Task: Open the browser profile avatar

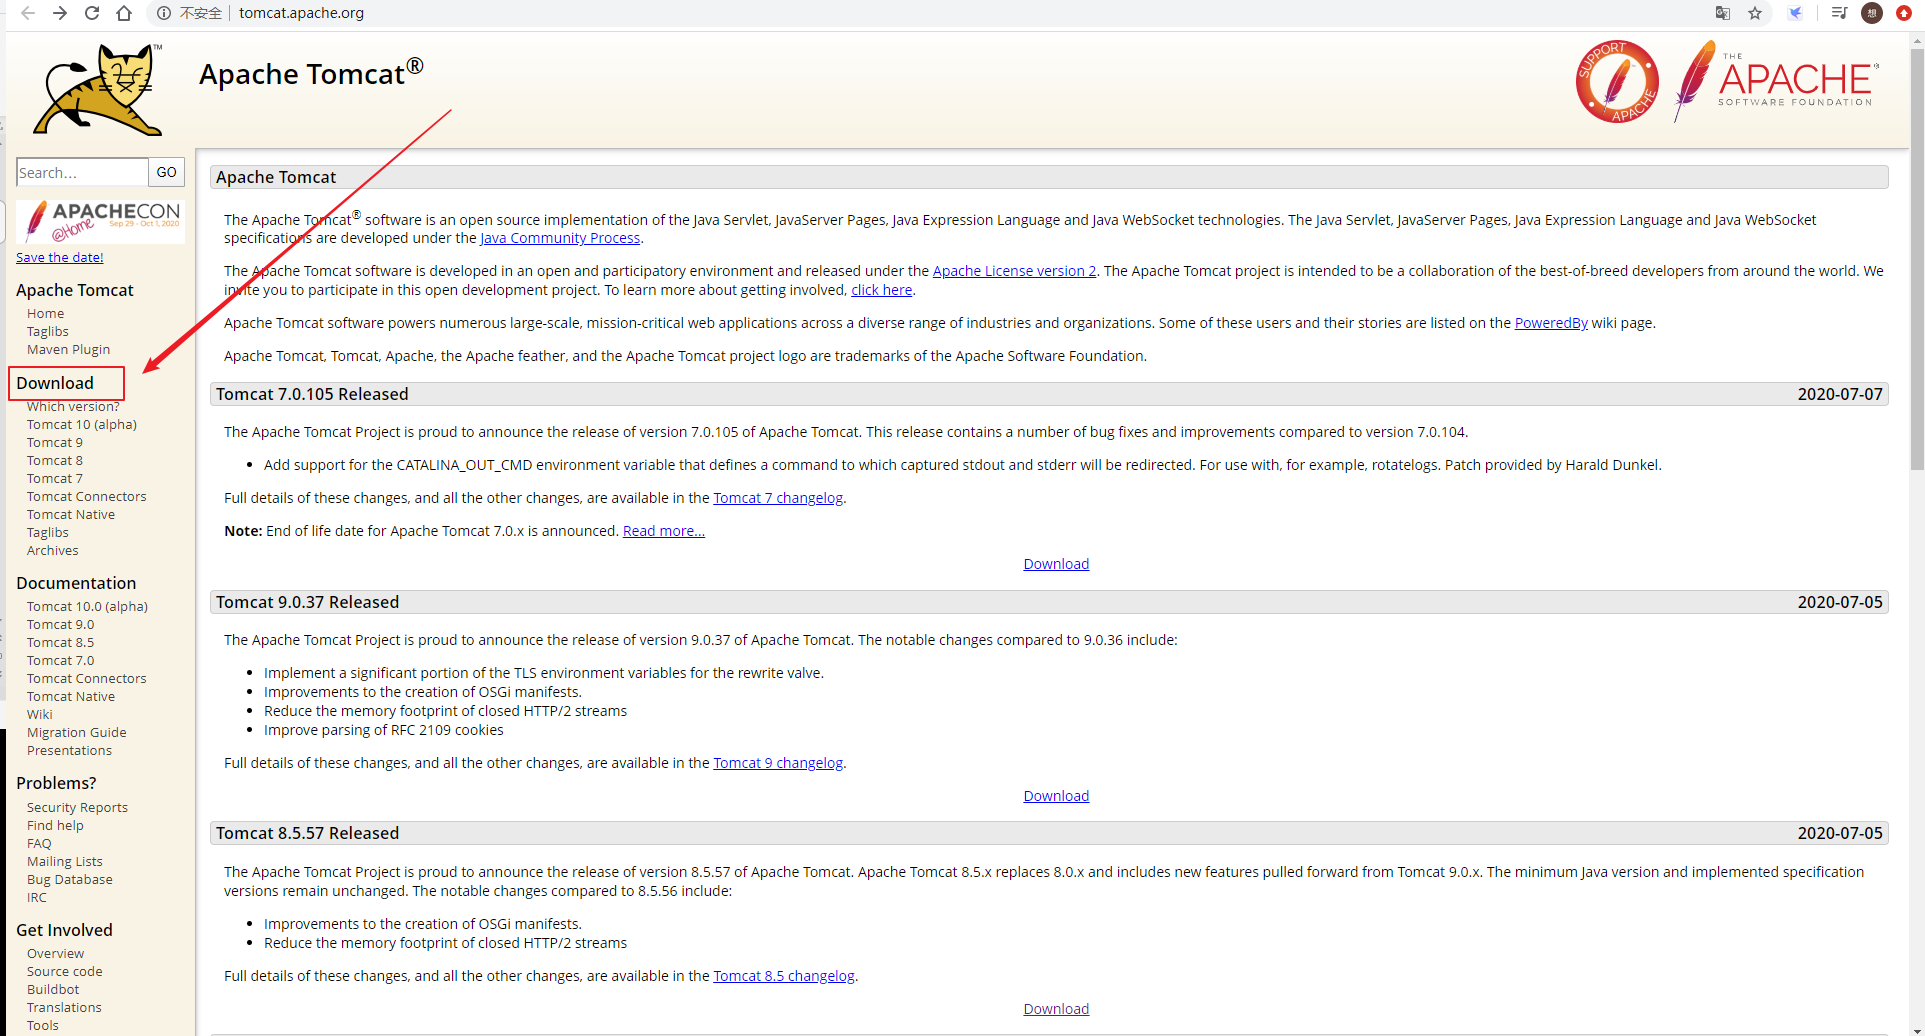Action: 1872,13
